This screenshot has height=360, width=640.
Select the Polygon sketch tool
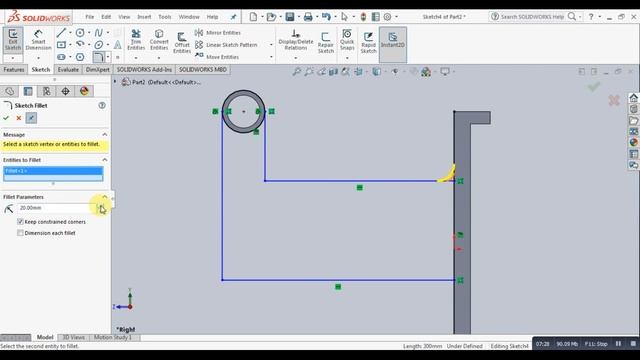point(80,57)
